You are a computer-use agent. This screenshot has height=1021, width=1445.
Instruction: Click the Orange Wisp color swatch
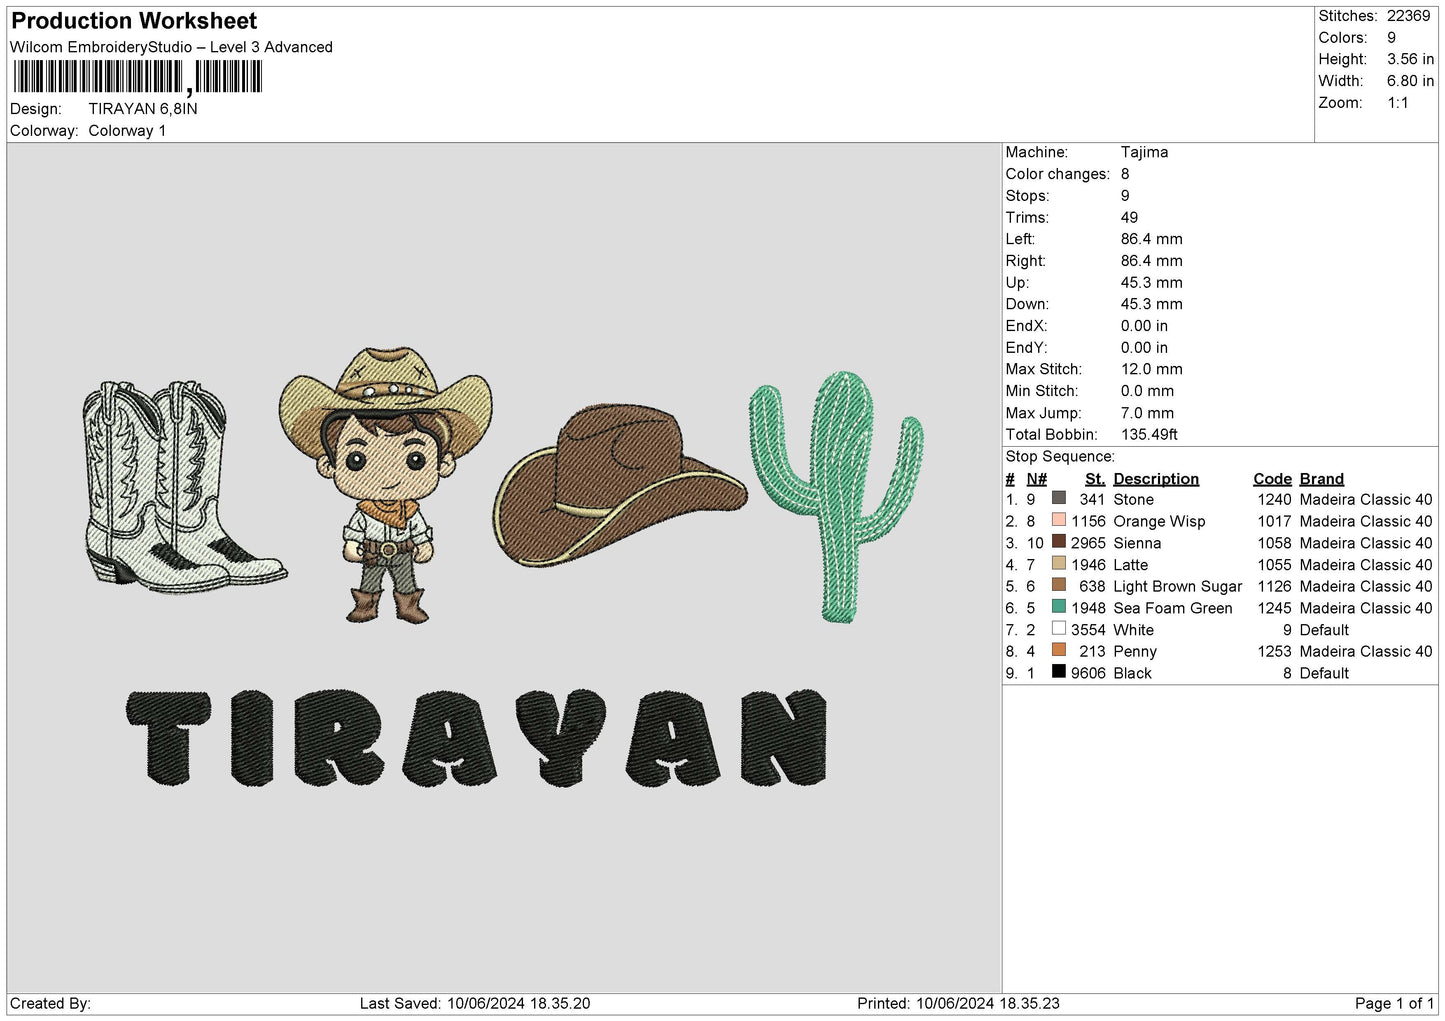click(1058, 520)
